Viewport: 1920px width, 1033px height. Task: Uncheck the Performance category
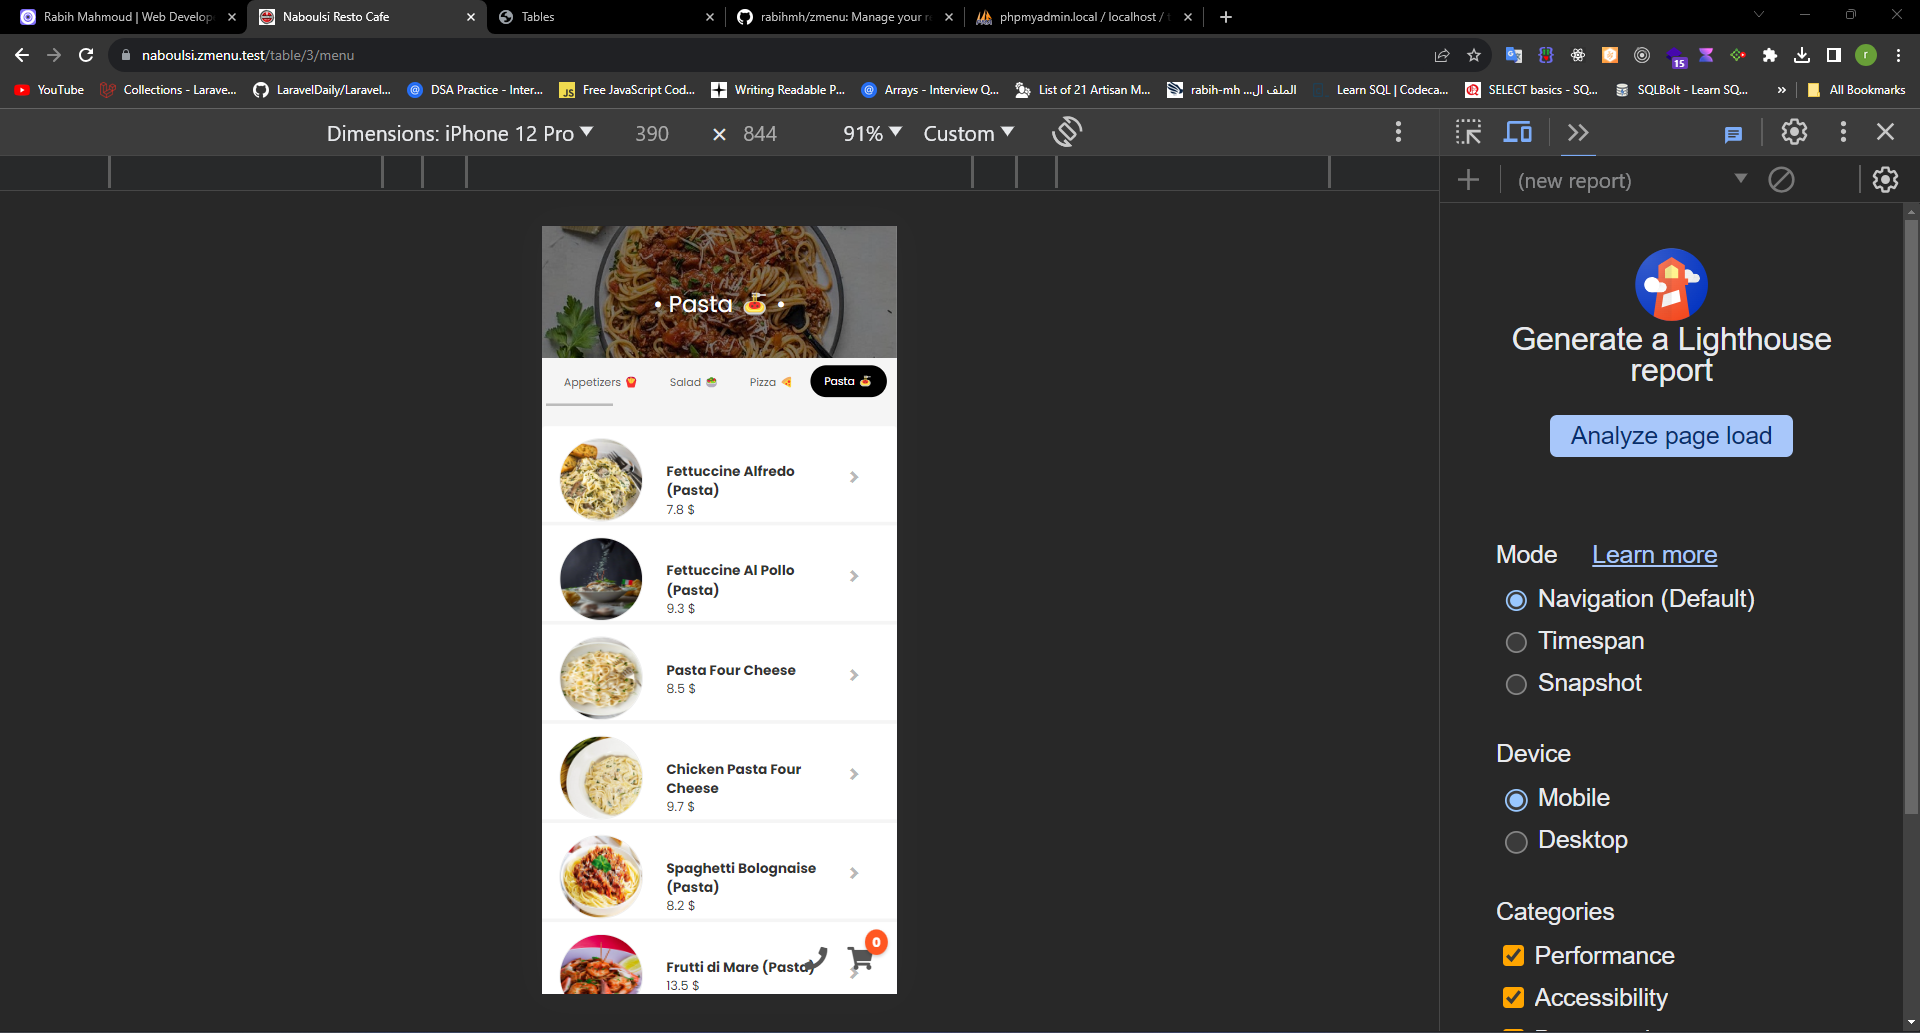(1514, 956)
